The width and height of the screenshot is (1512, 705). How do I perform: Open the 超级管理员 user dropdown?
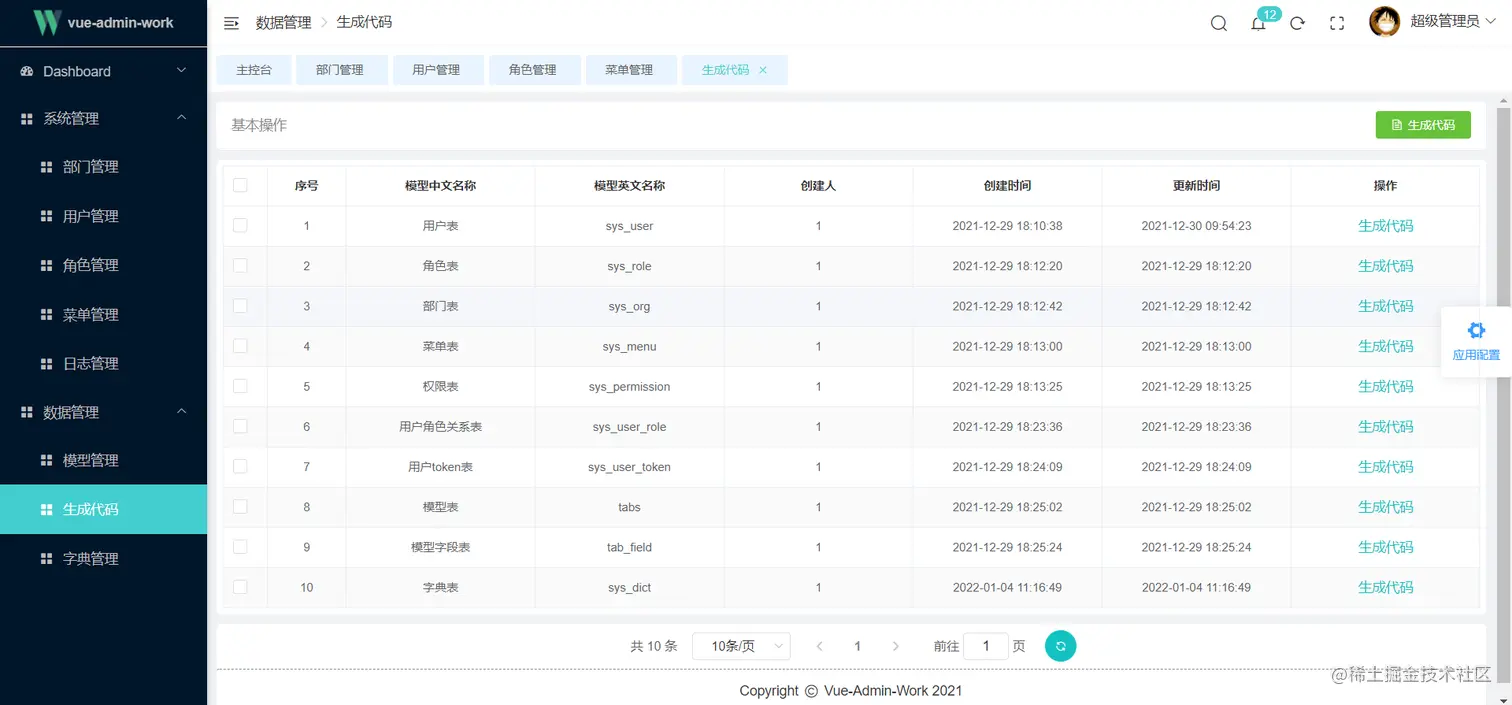(1451, 21)
